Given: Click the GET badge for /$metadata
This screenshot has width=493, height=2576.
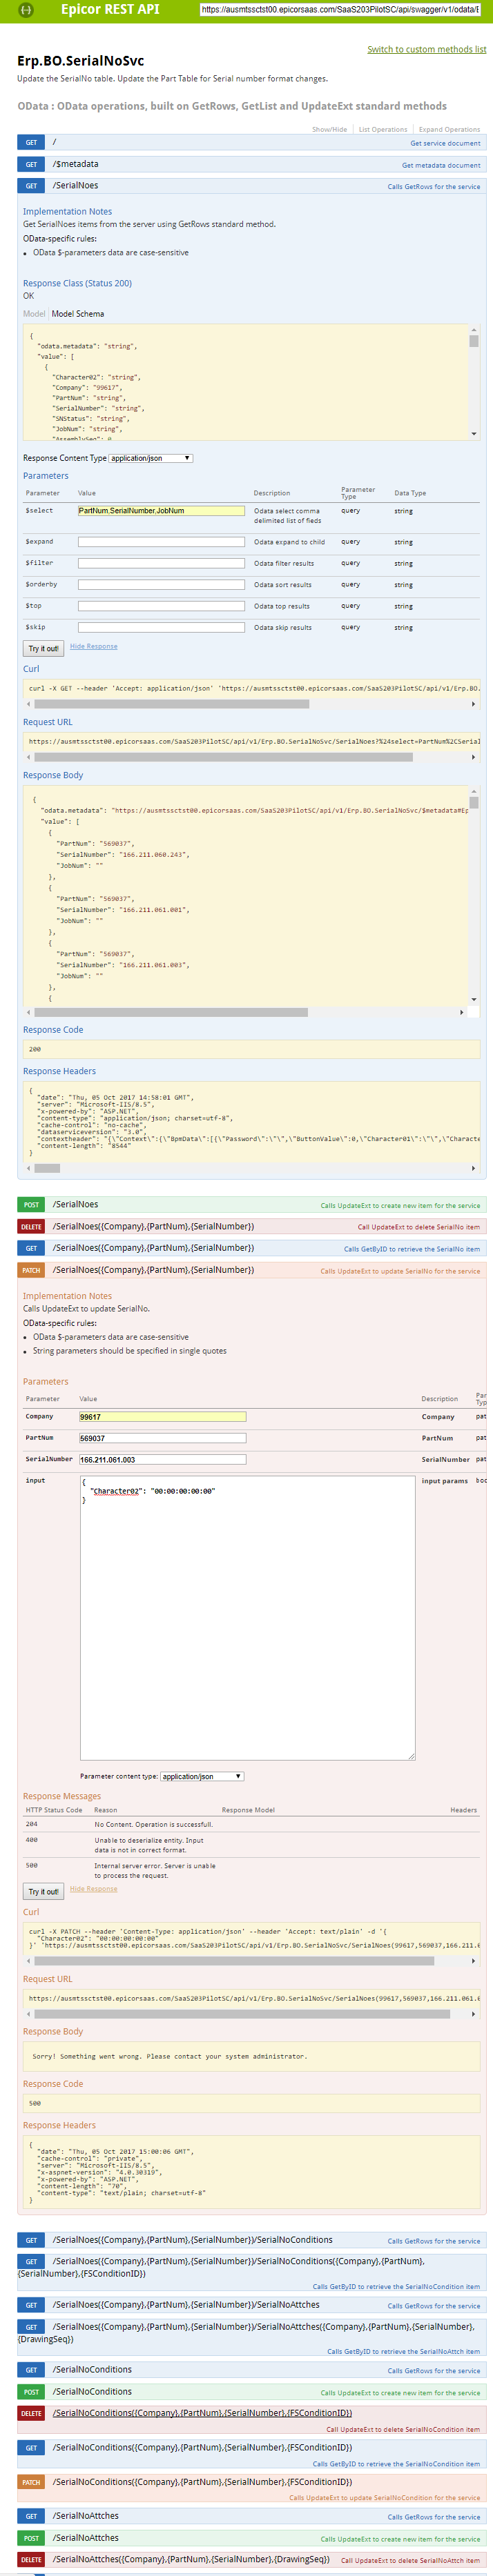Looking at the screenshot, I should click(x=31, y=164).
